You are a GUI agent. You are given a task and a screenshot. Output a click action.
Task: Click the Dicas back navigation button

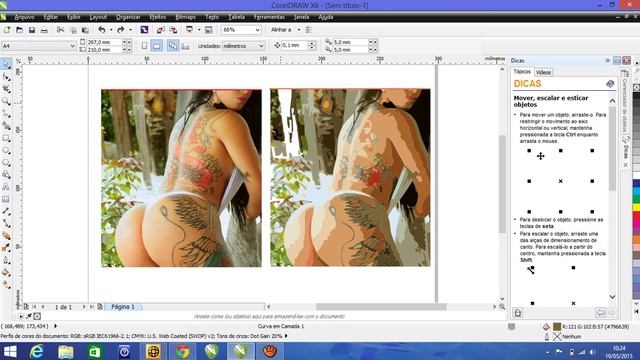click(600, 313)
